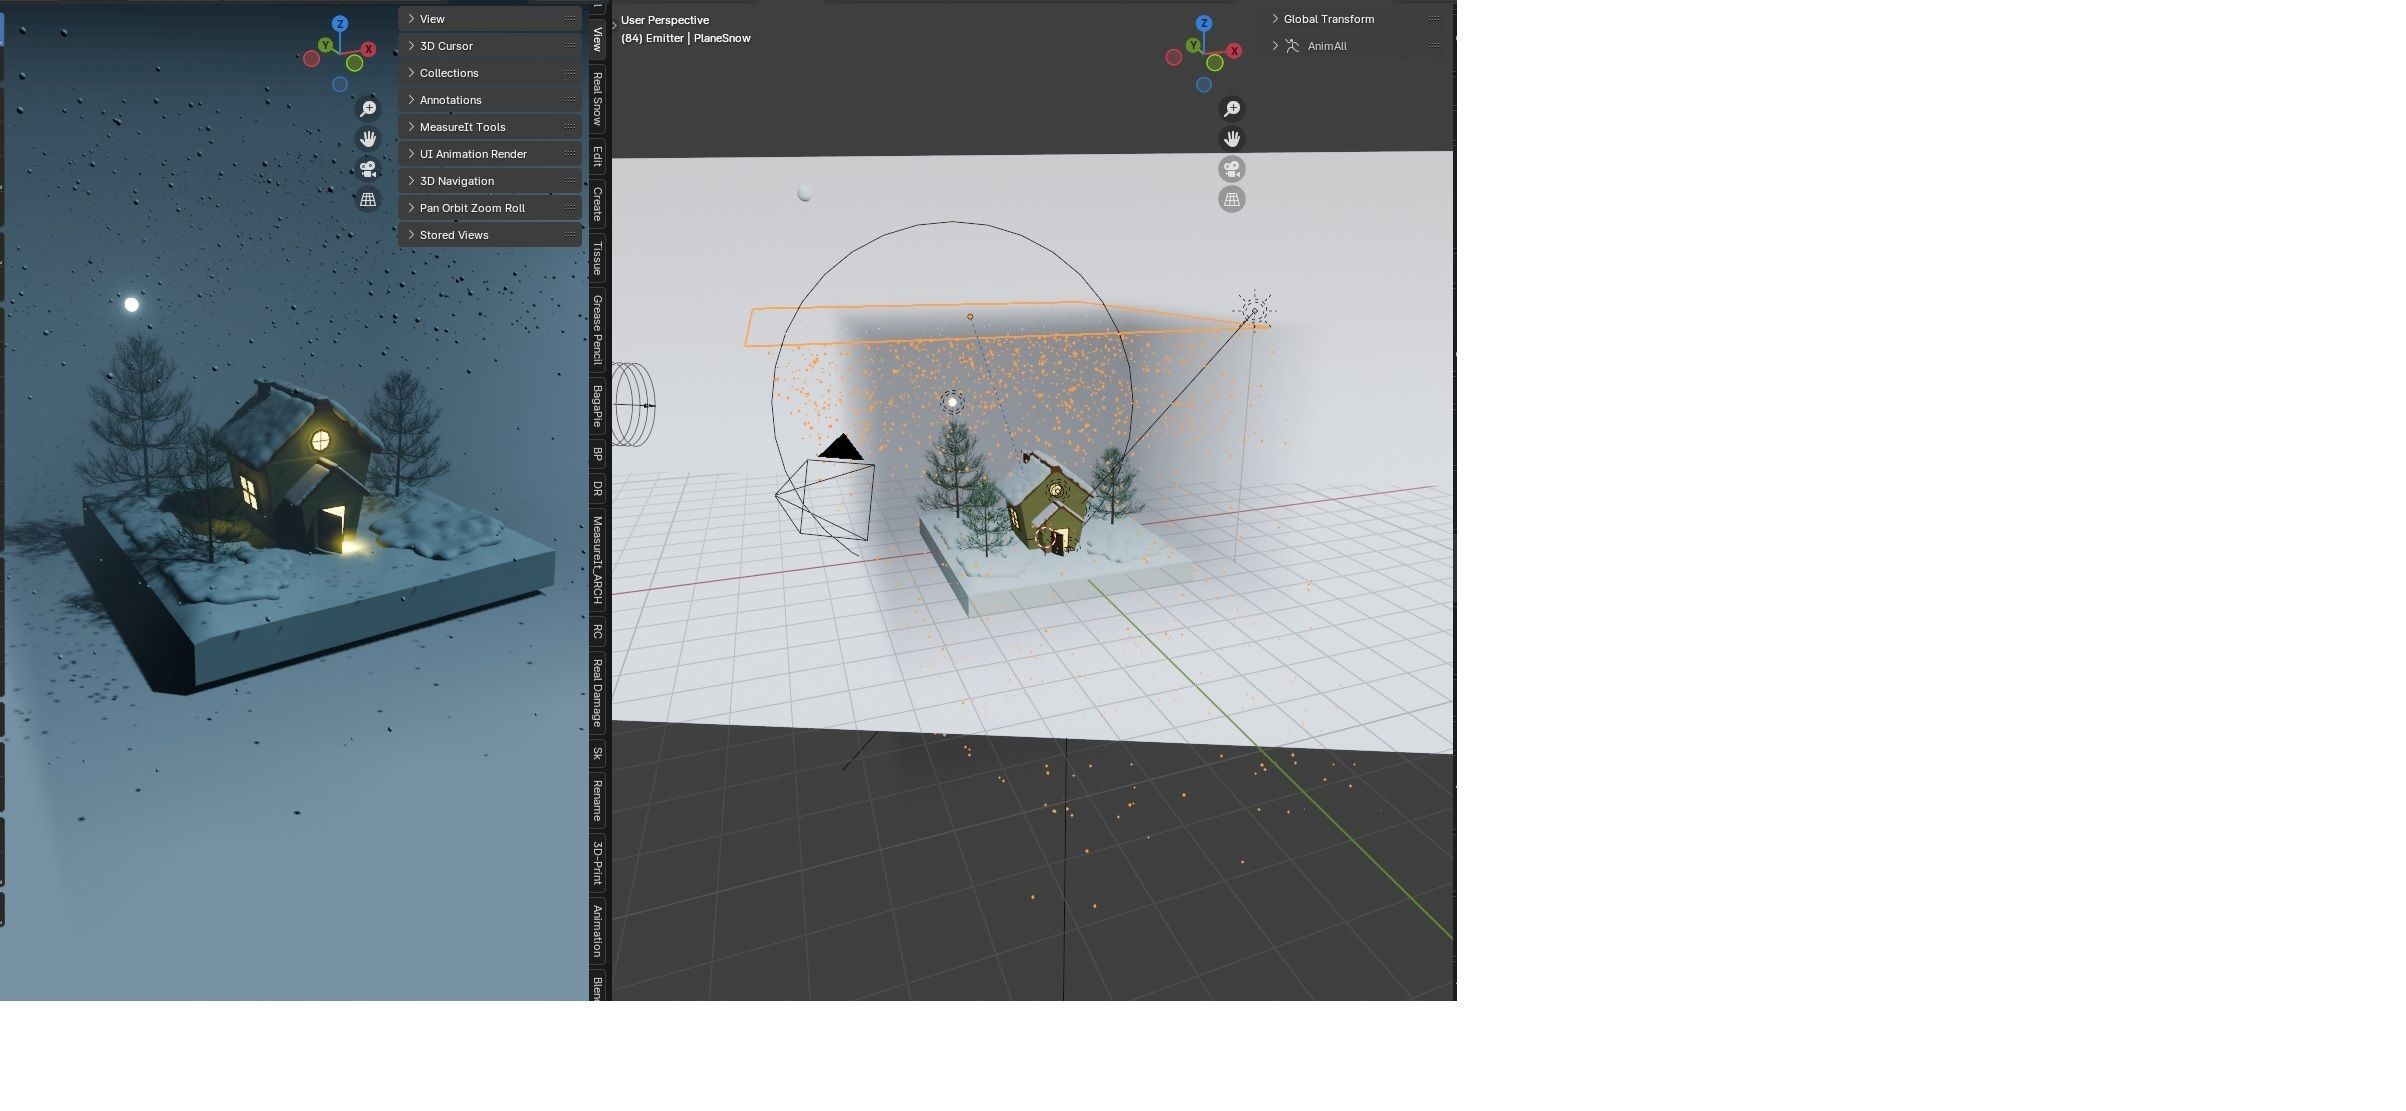
Task: Expand the MeasureIt Tools panel
Action: click(x=462, y=127)
